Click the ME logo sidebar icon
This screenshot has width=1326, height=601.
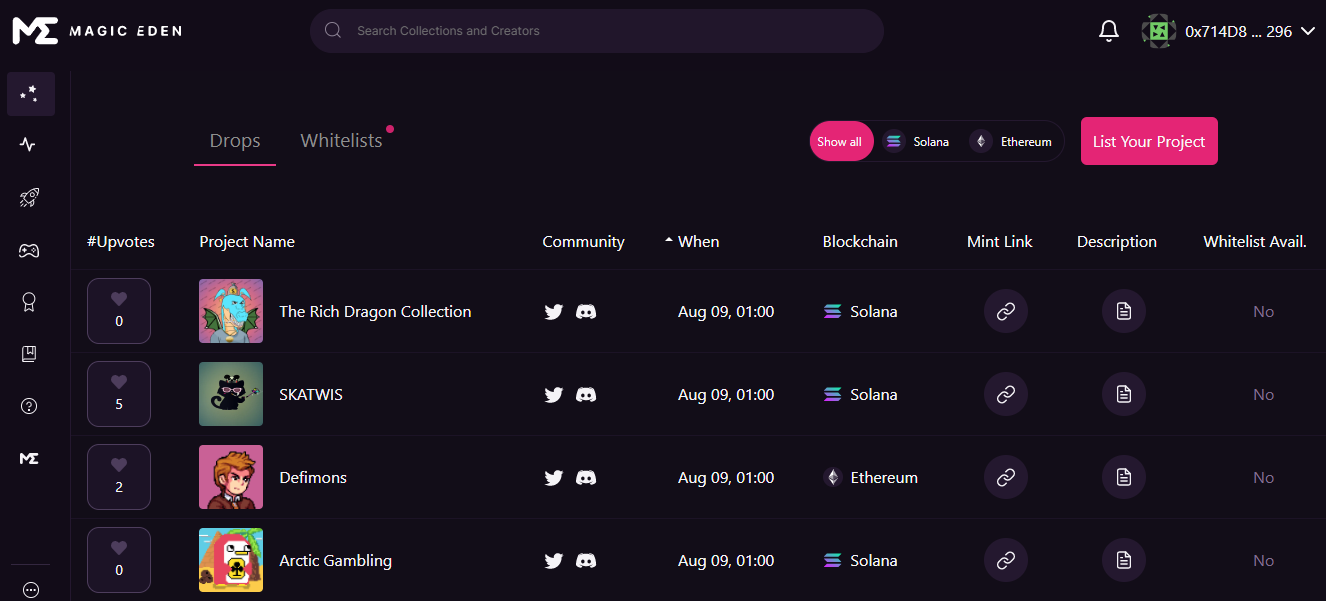29,458
